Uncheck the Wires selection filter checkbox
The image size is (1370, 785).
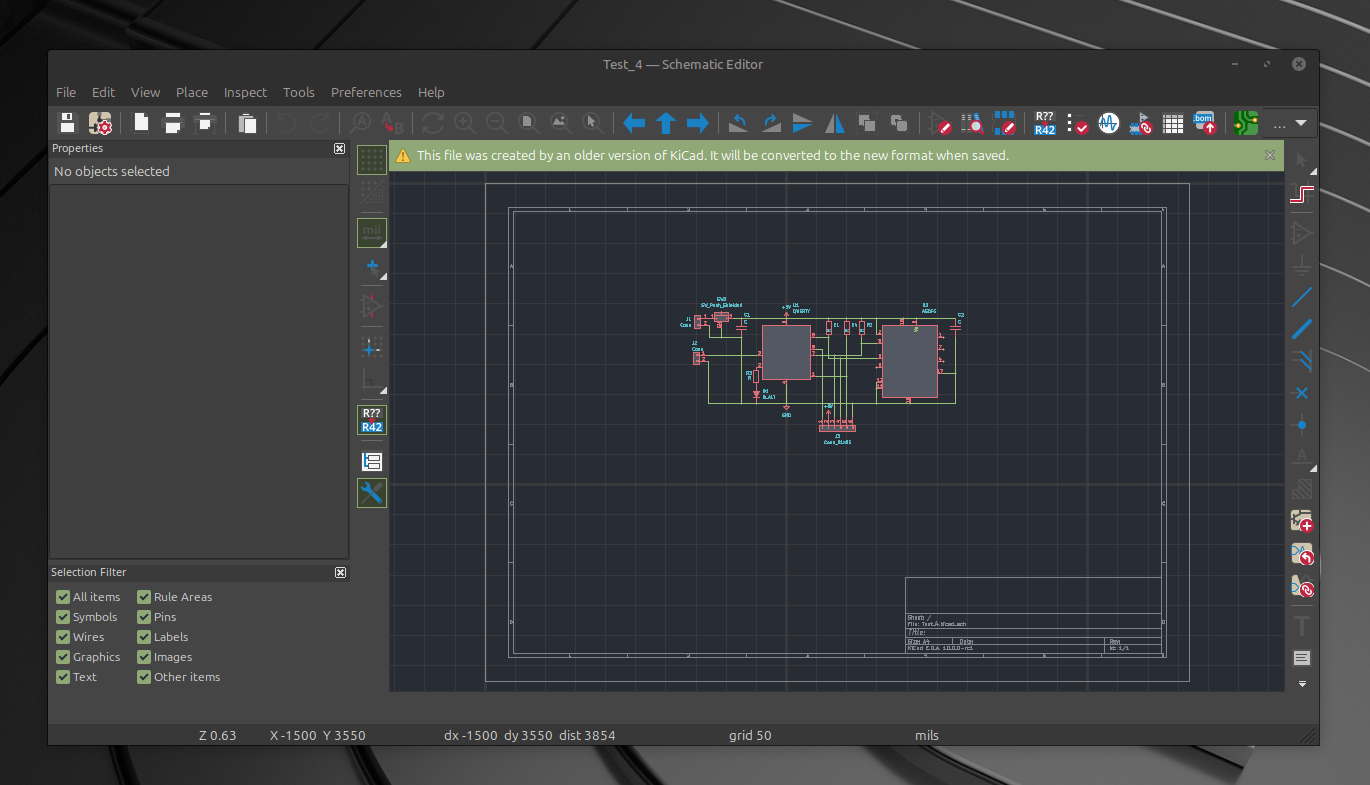(63, 637)
